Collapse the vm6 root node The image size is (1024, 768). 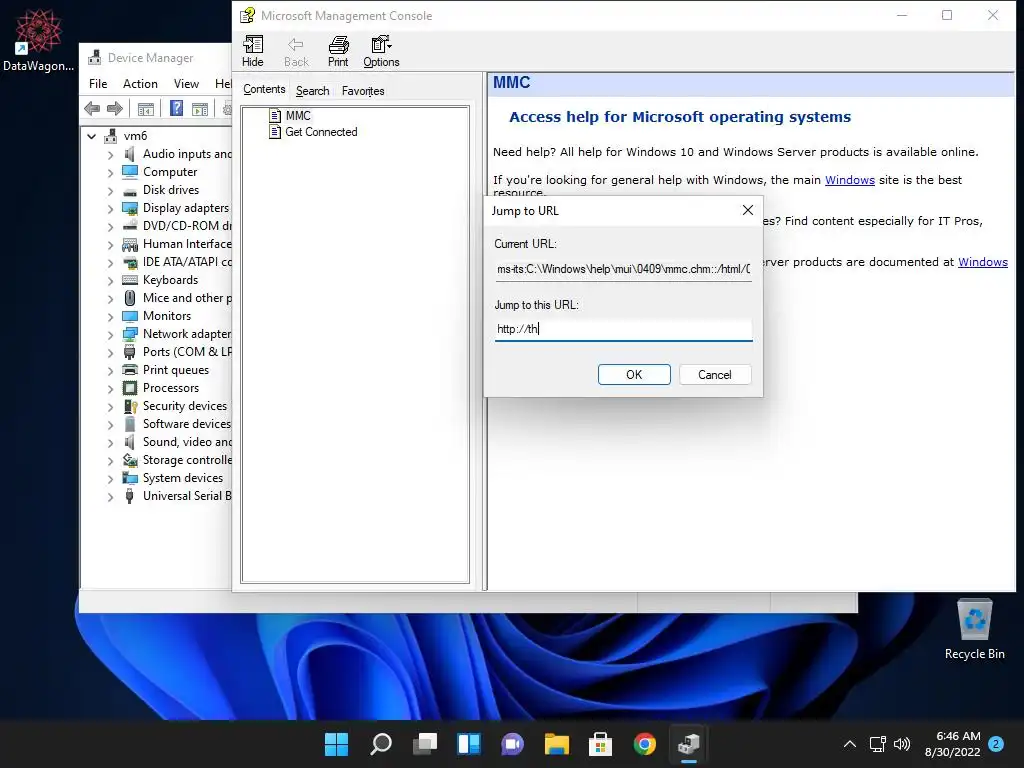[x=92, y=136]
